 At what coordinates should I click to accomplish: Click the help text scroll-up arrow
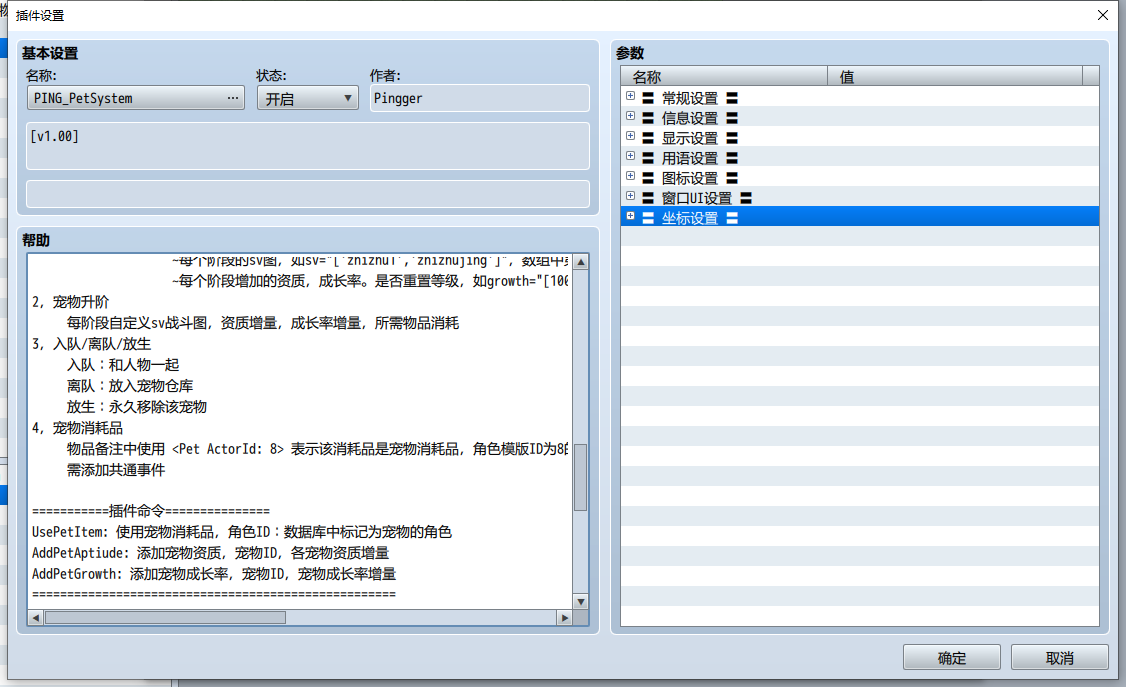coord(581,262)
